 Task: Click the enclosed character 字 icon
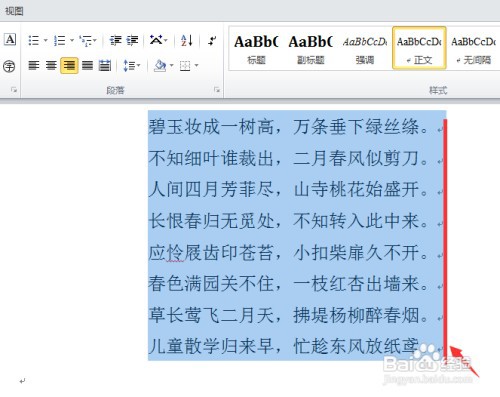9,66
